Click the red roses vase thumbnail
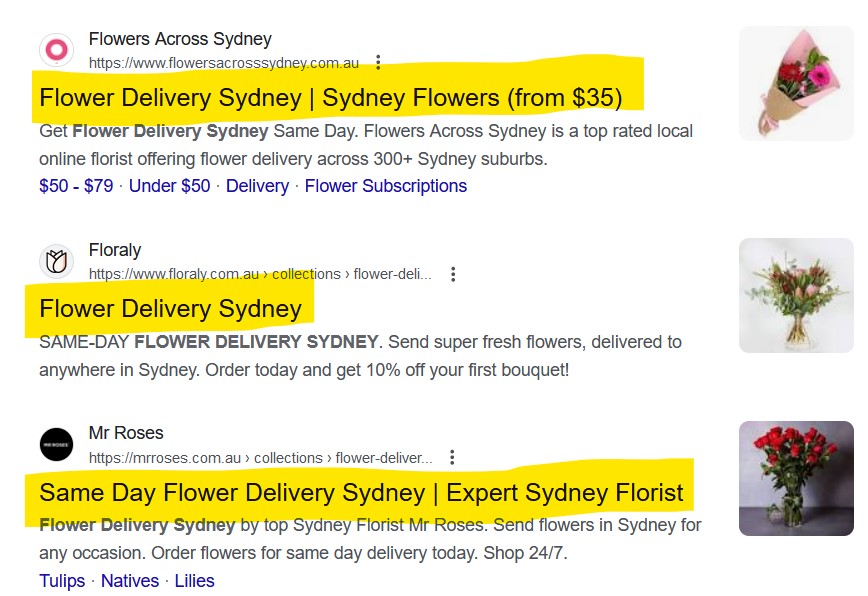The image size is (868, 596). (795, 477)
